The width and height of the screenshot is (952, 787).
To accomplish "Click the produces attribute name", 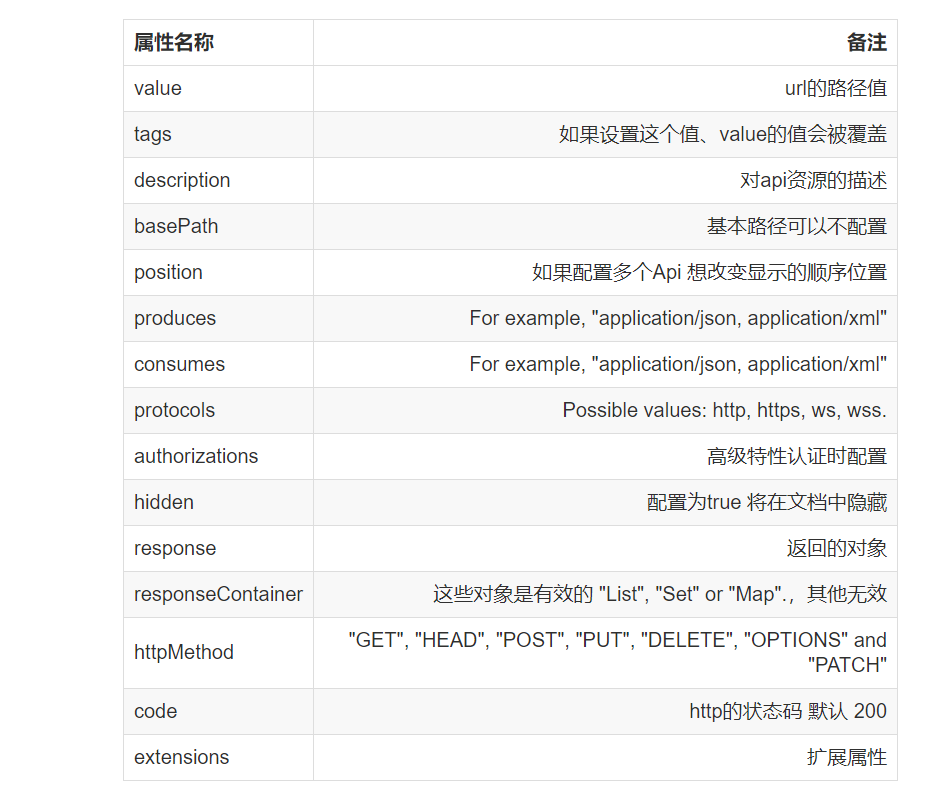I will (x=175, y=318).
